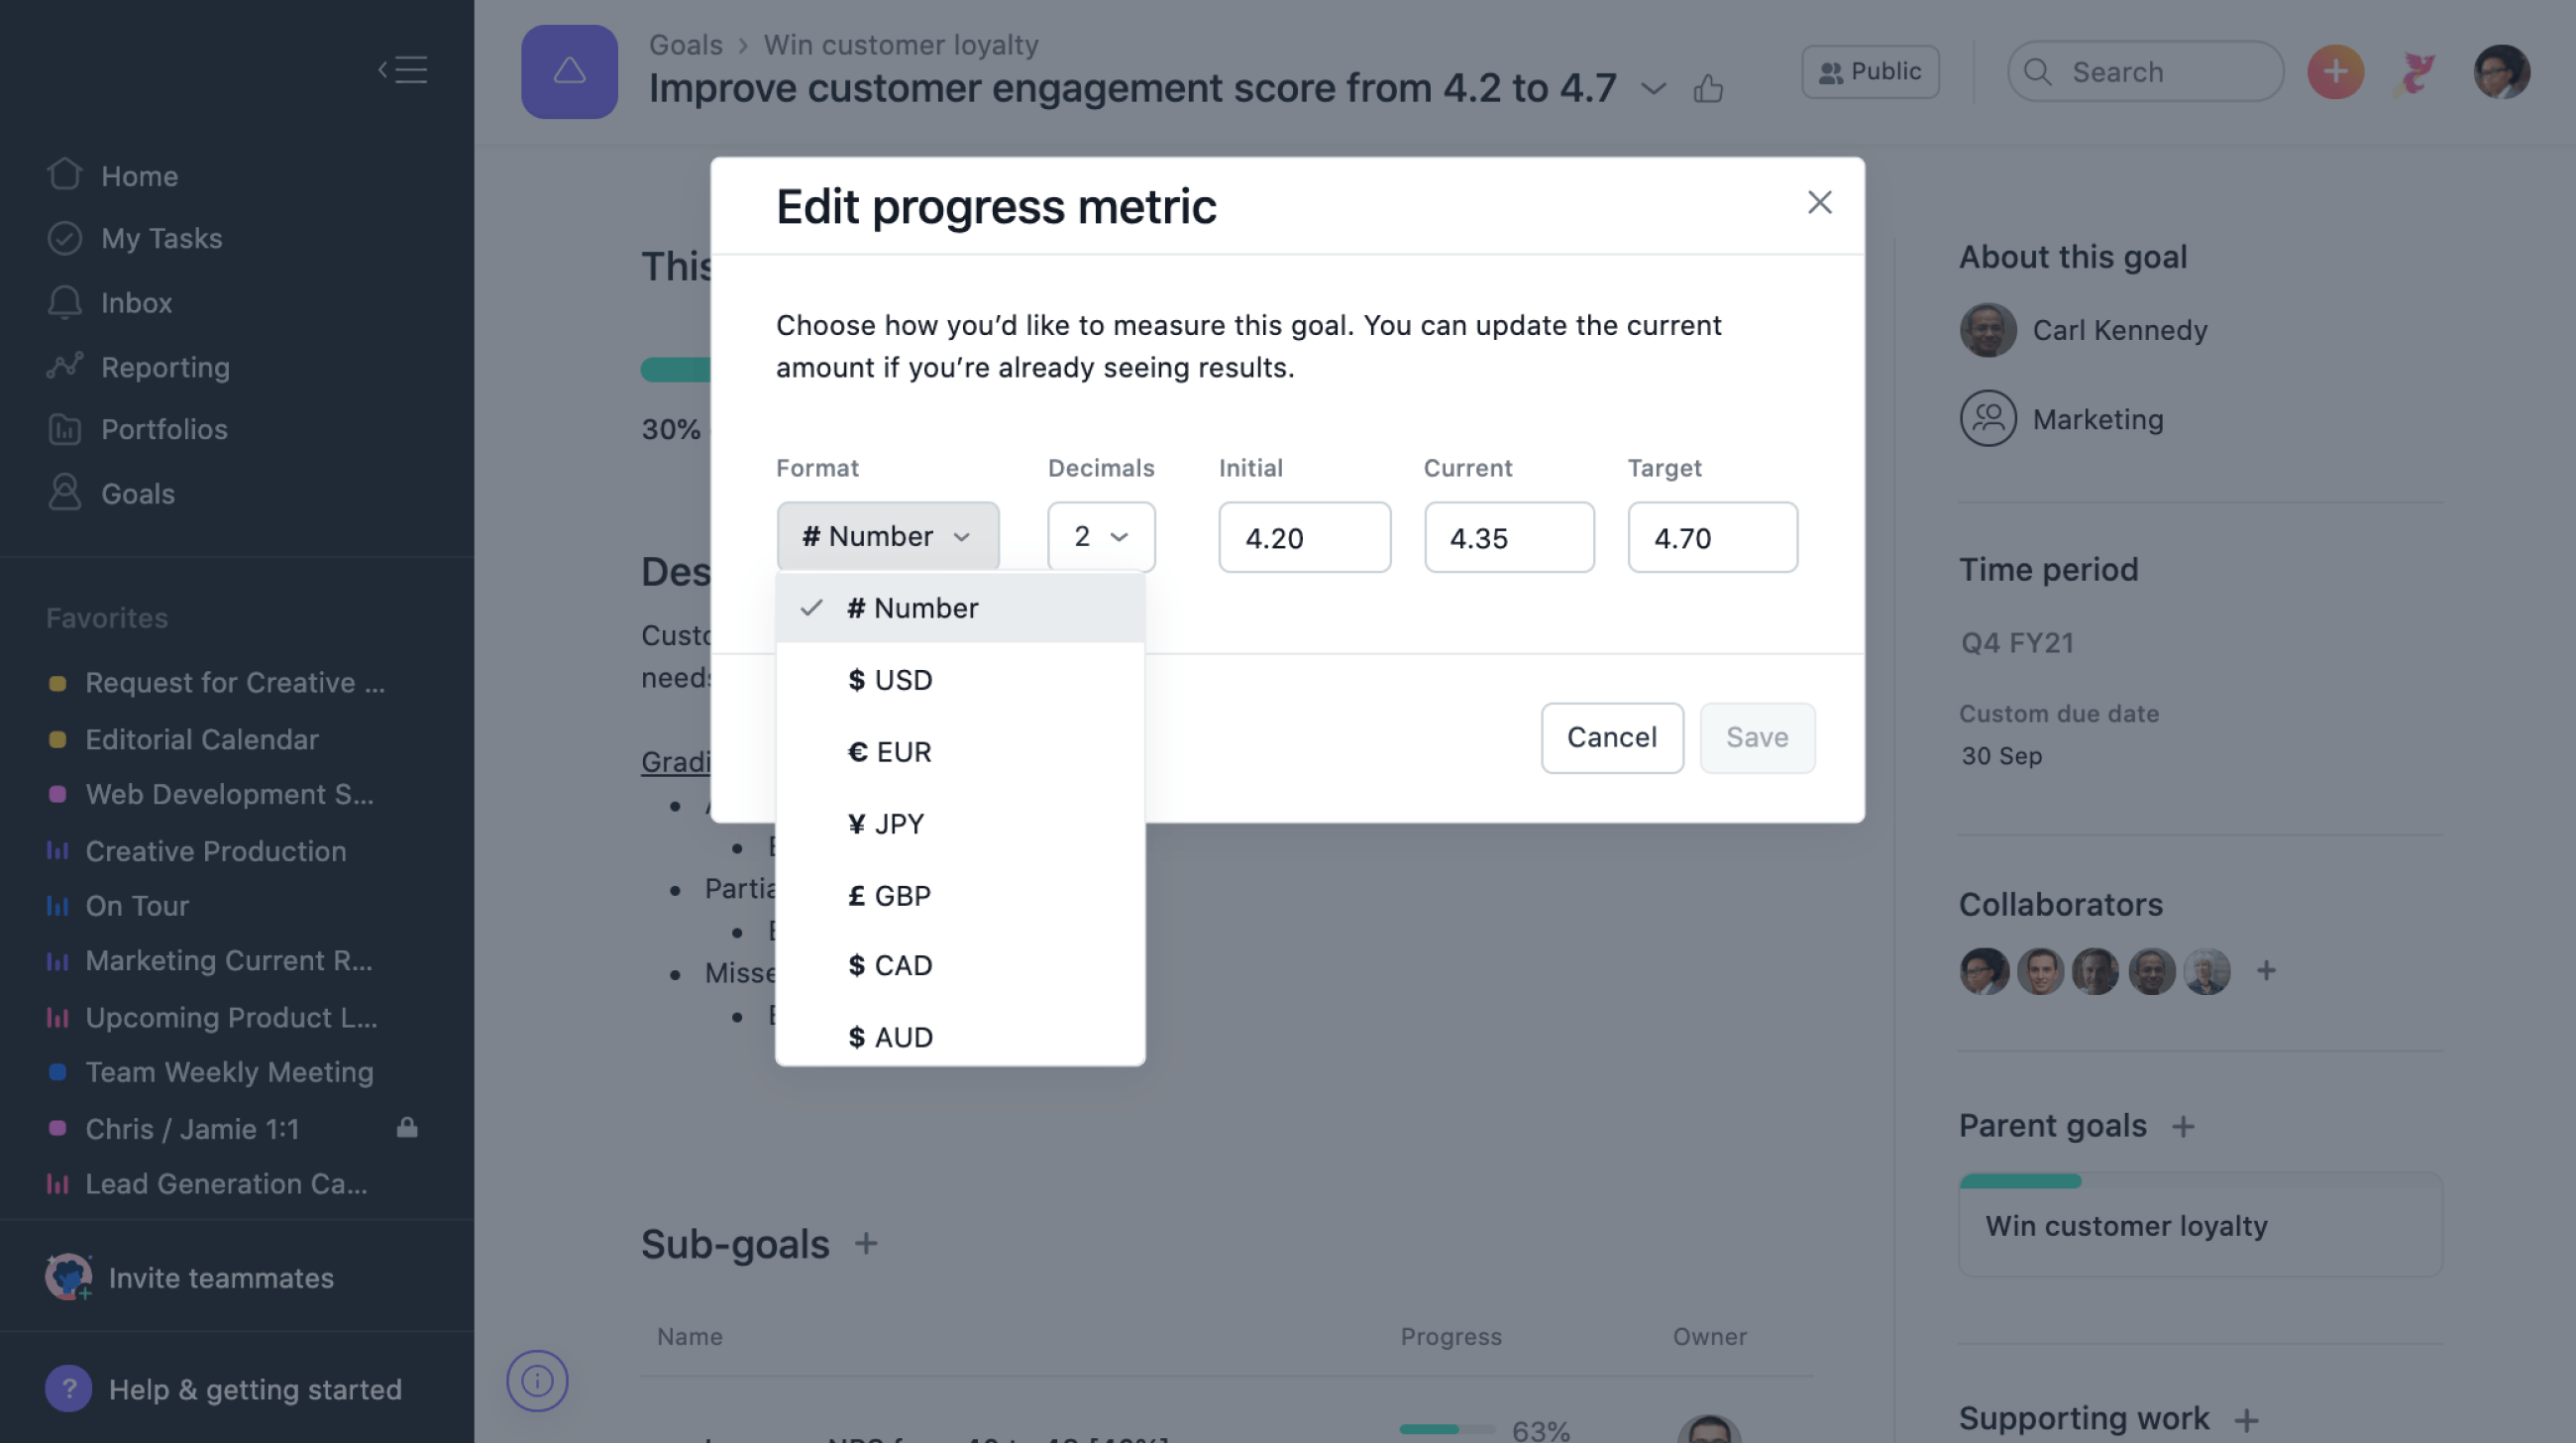
Task: Click the Cancel button
Action: click(1612, 736)
